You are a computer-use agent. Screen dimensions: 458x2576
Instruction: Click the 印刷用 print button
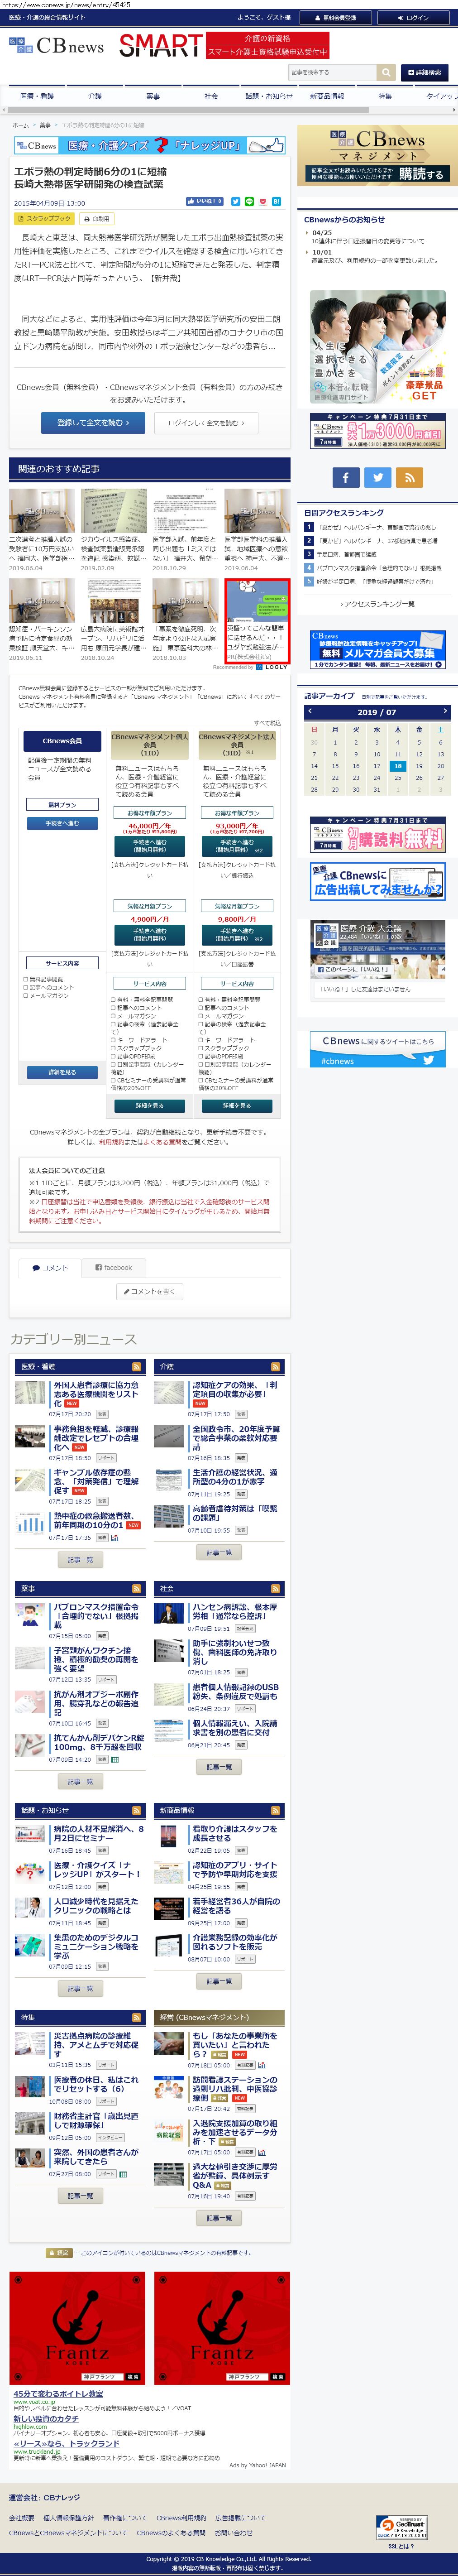[97, 218]
